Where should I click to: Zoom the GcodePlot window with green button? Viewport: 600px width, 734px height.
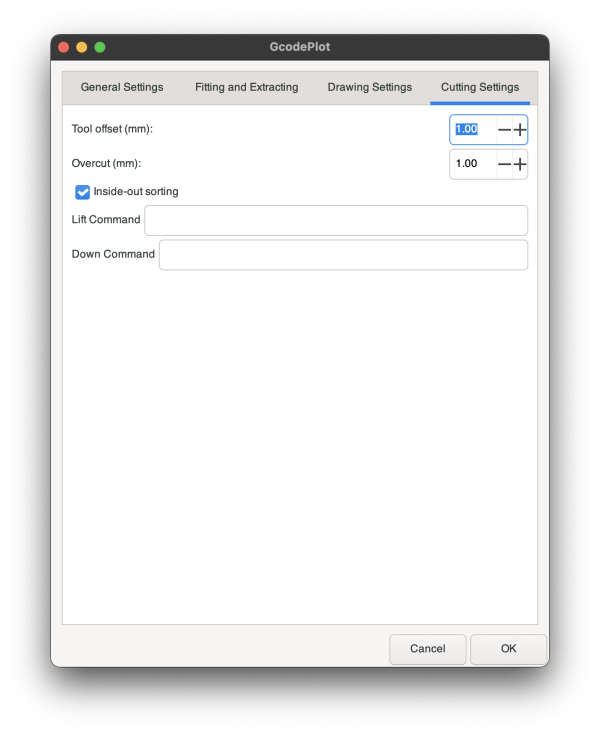(100, 47)
